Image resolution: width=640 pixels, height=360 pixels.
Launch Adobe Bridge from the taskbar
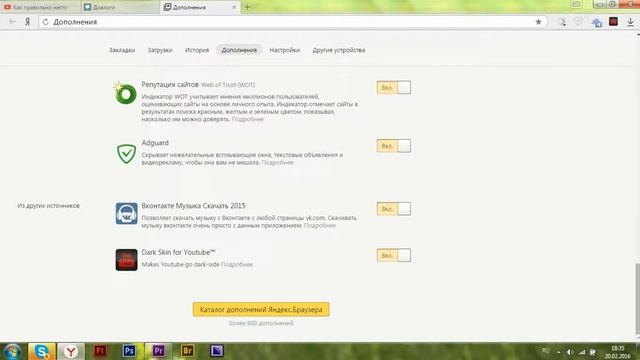tap(187, 351)
